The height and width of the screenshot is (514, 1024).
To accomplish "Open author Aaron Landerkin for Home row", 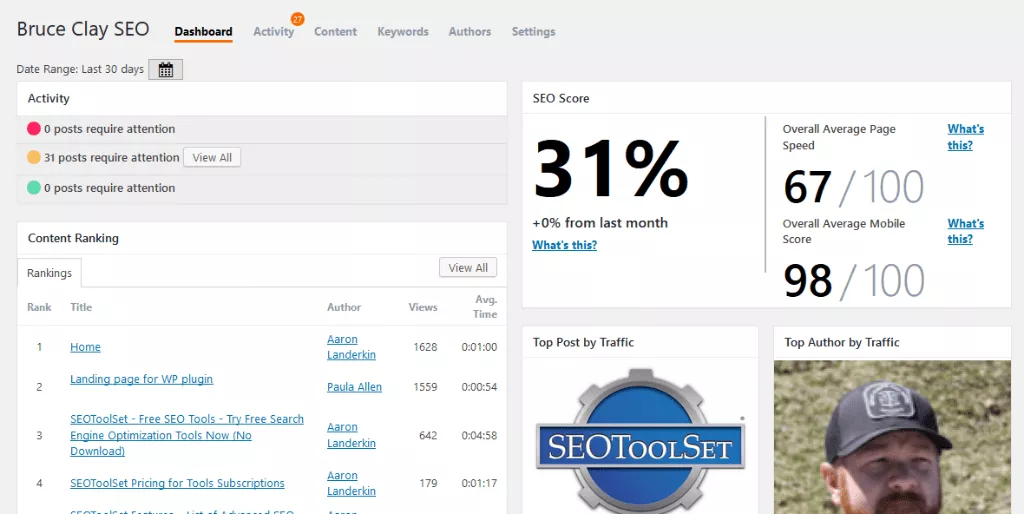I will (x=351, y=347).
